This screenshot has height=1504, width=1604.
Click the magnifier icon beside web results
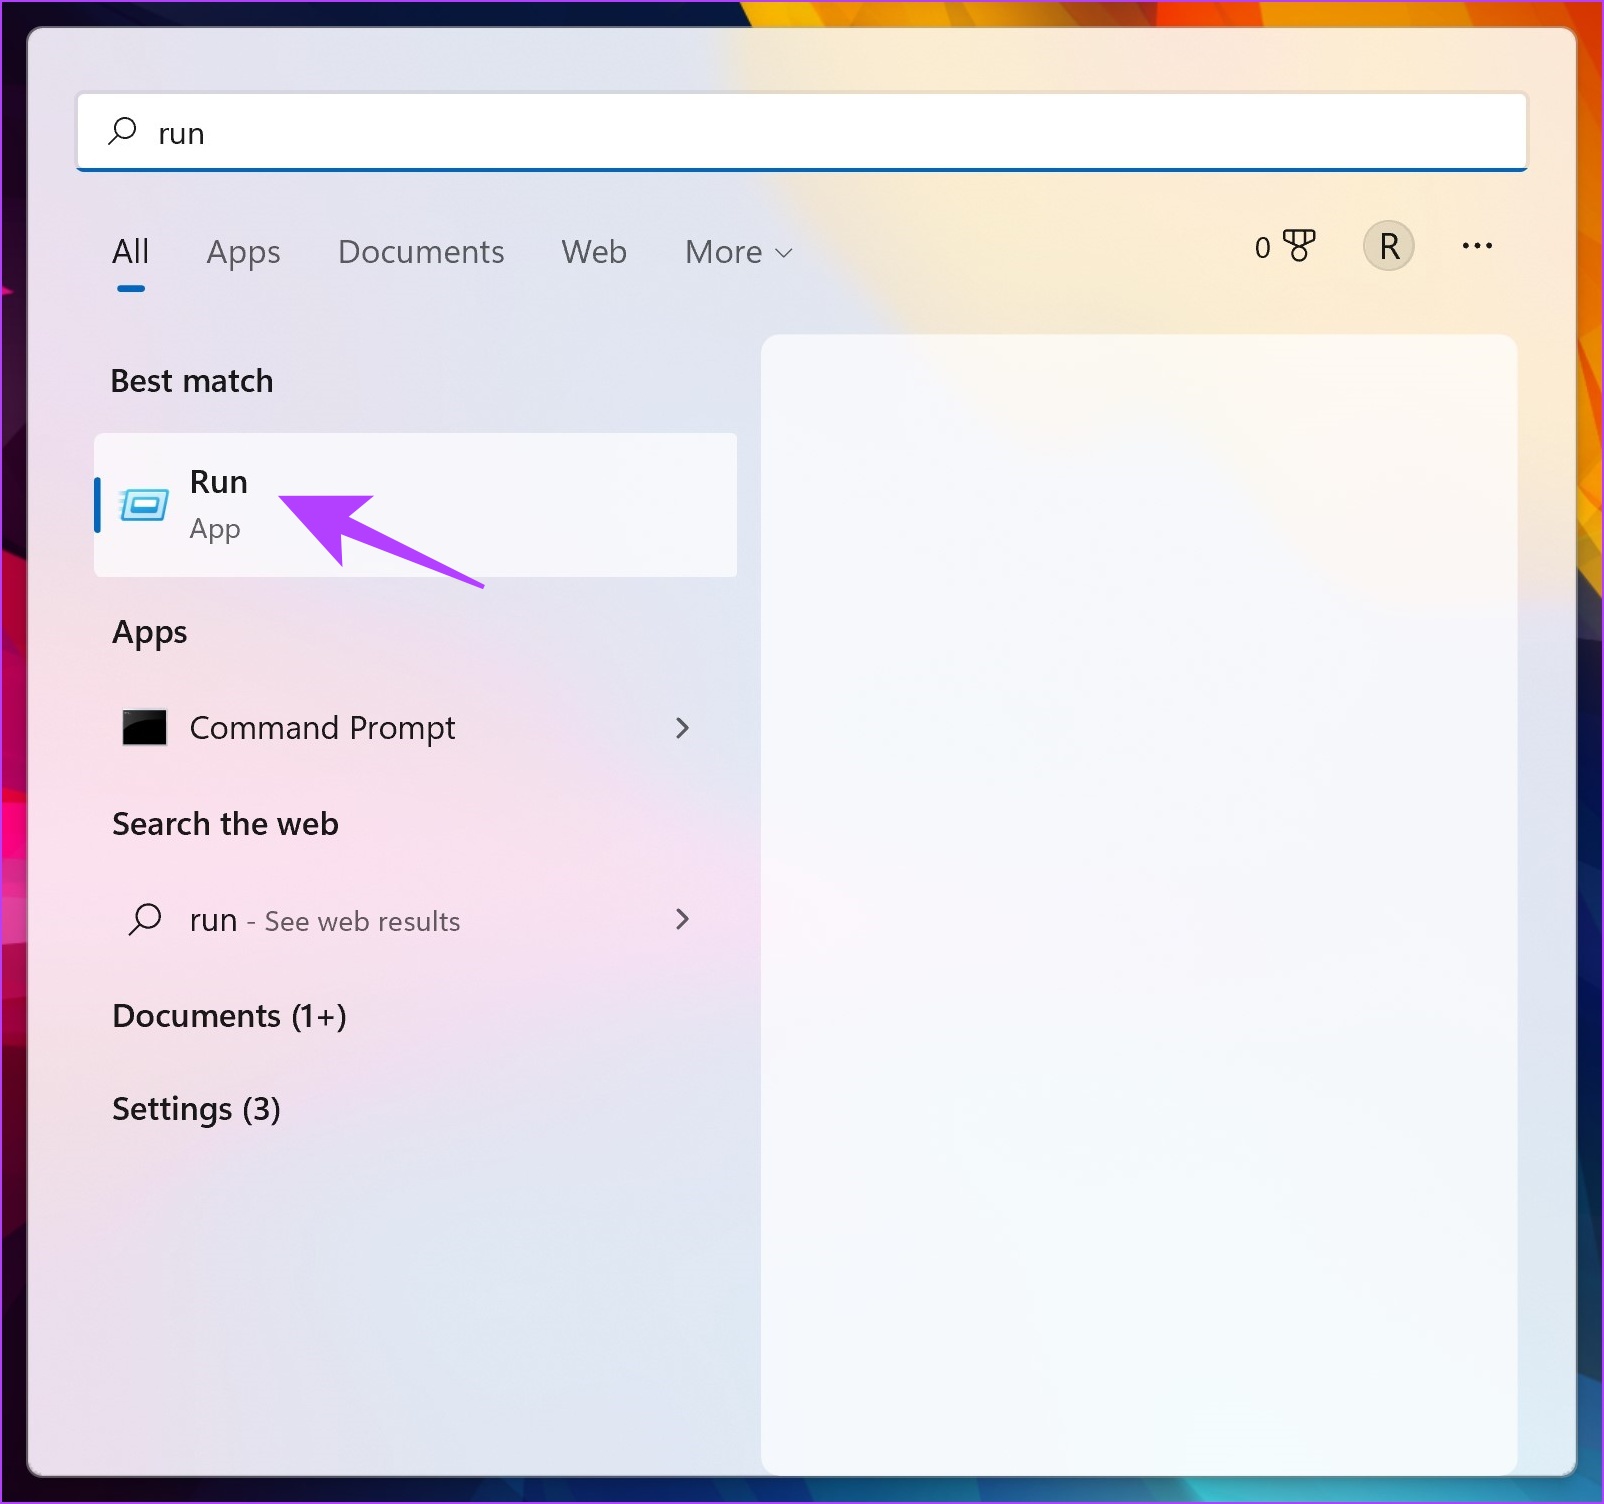[x=145, y=919]
